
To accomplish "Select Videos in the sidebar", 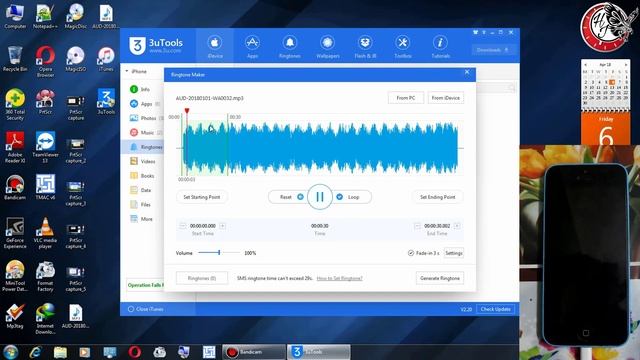I will [143, 161].
